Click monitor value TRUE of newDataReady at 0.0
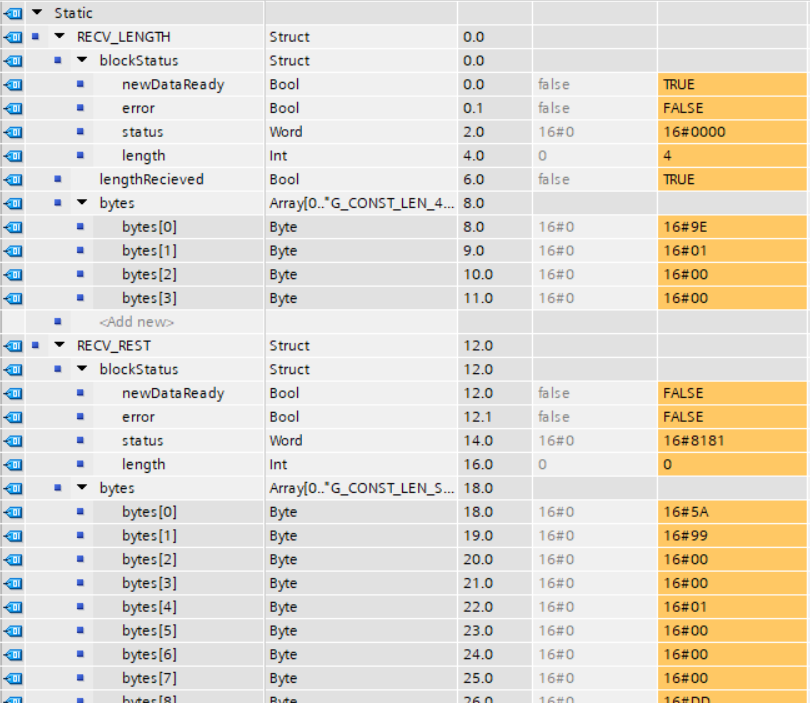 (732, 84)
